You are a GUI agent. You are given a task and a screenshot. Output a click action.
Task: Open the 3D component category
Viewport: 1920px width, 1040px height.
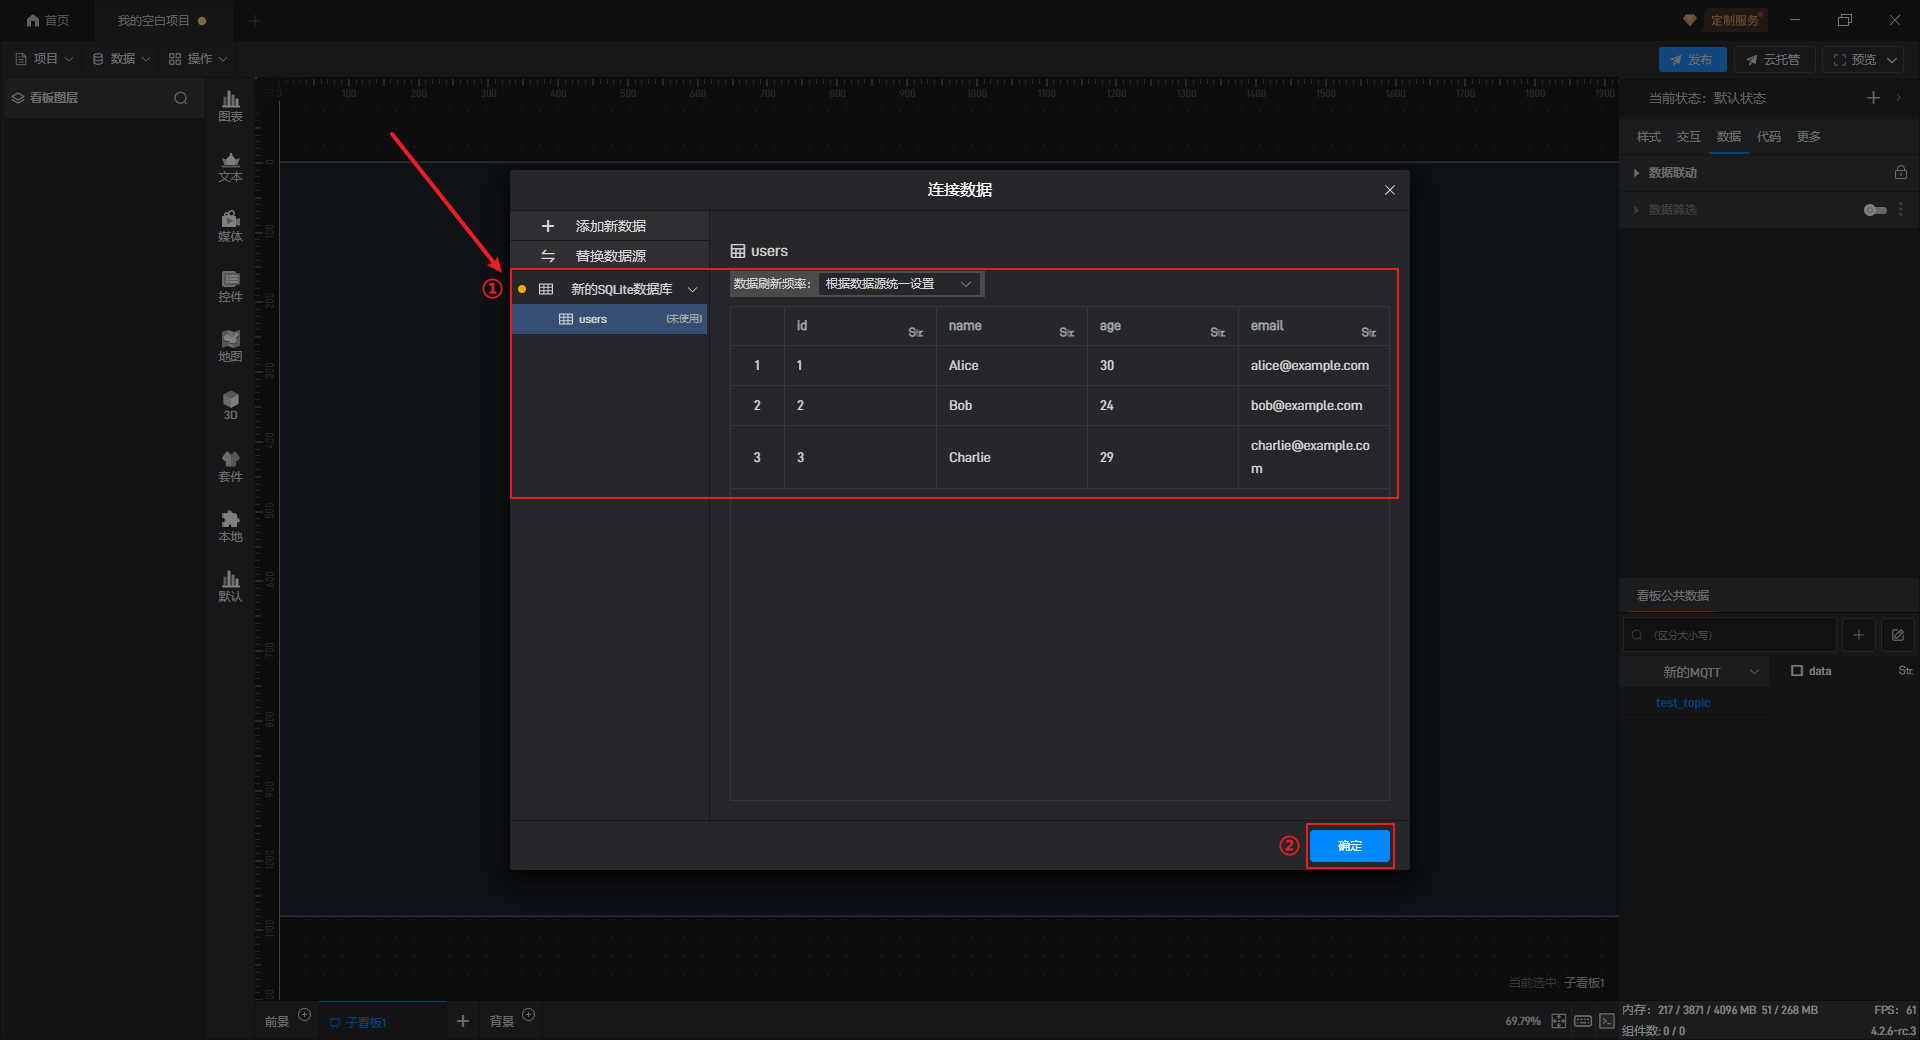click(x=230, y=405)
